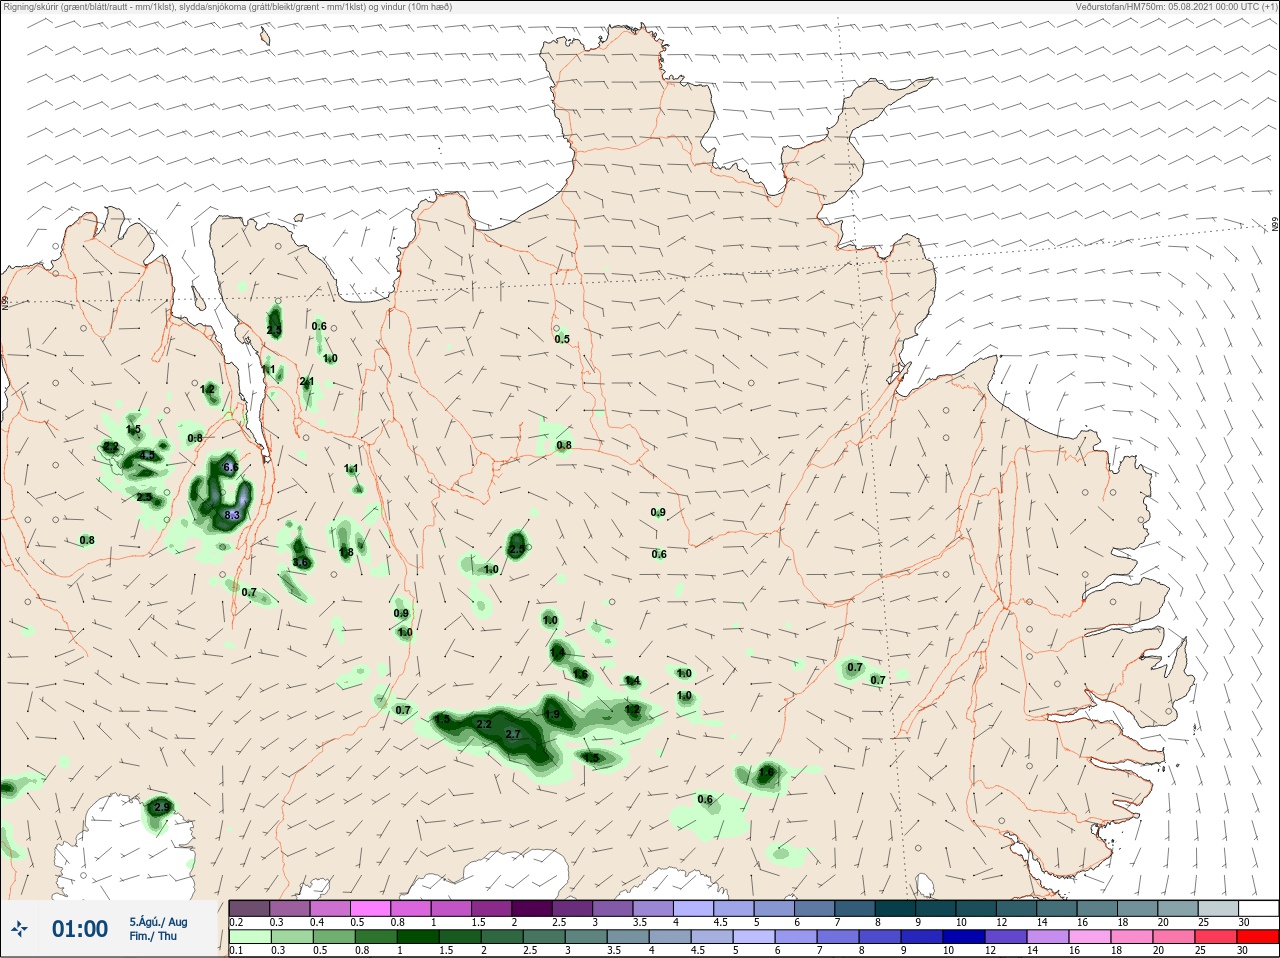This screenshot has height=958, width=1280.
Task: Select the palest green 0.1 legend swatch
Action: (250, 937)
